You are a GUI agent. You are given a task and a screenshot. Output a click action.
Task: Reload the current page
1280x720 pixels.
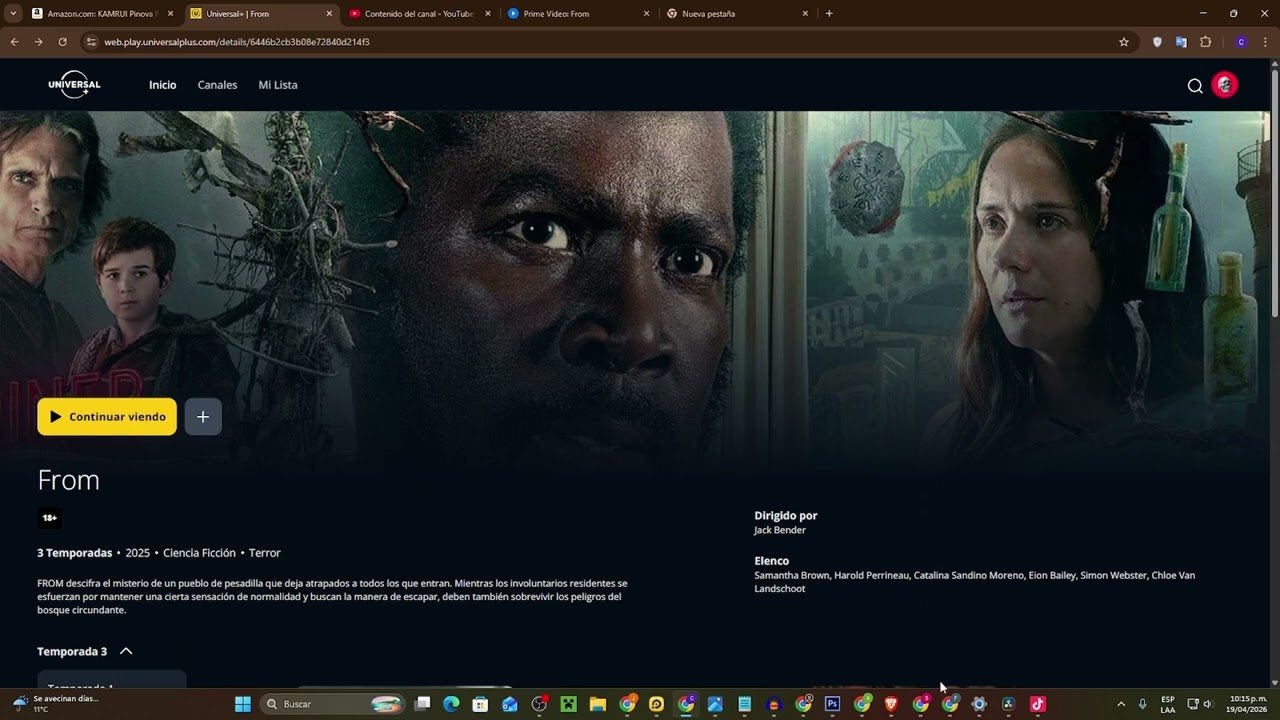(x=62, y=42)
